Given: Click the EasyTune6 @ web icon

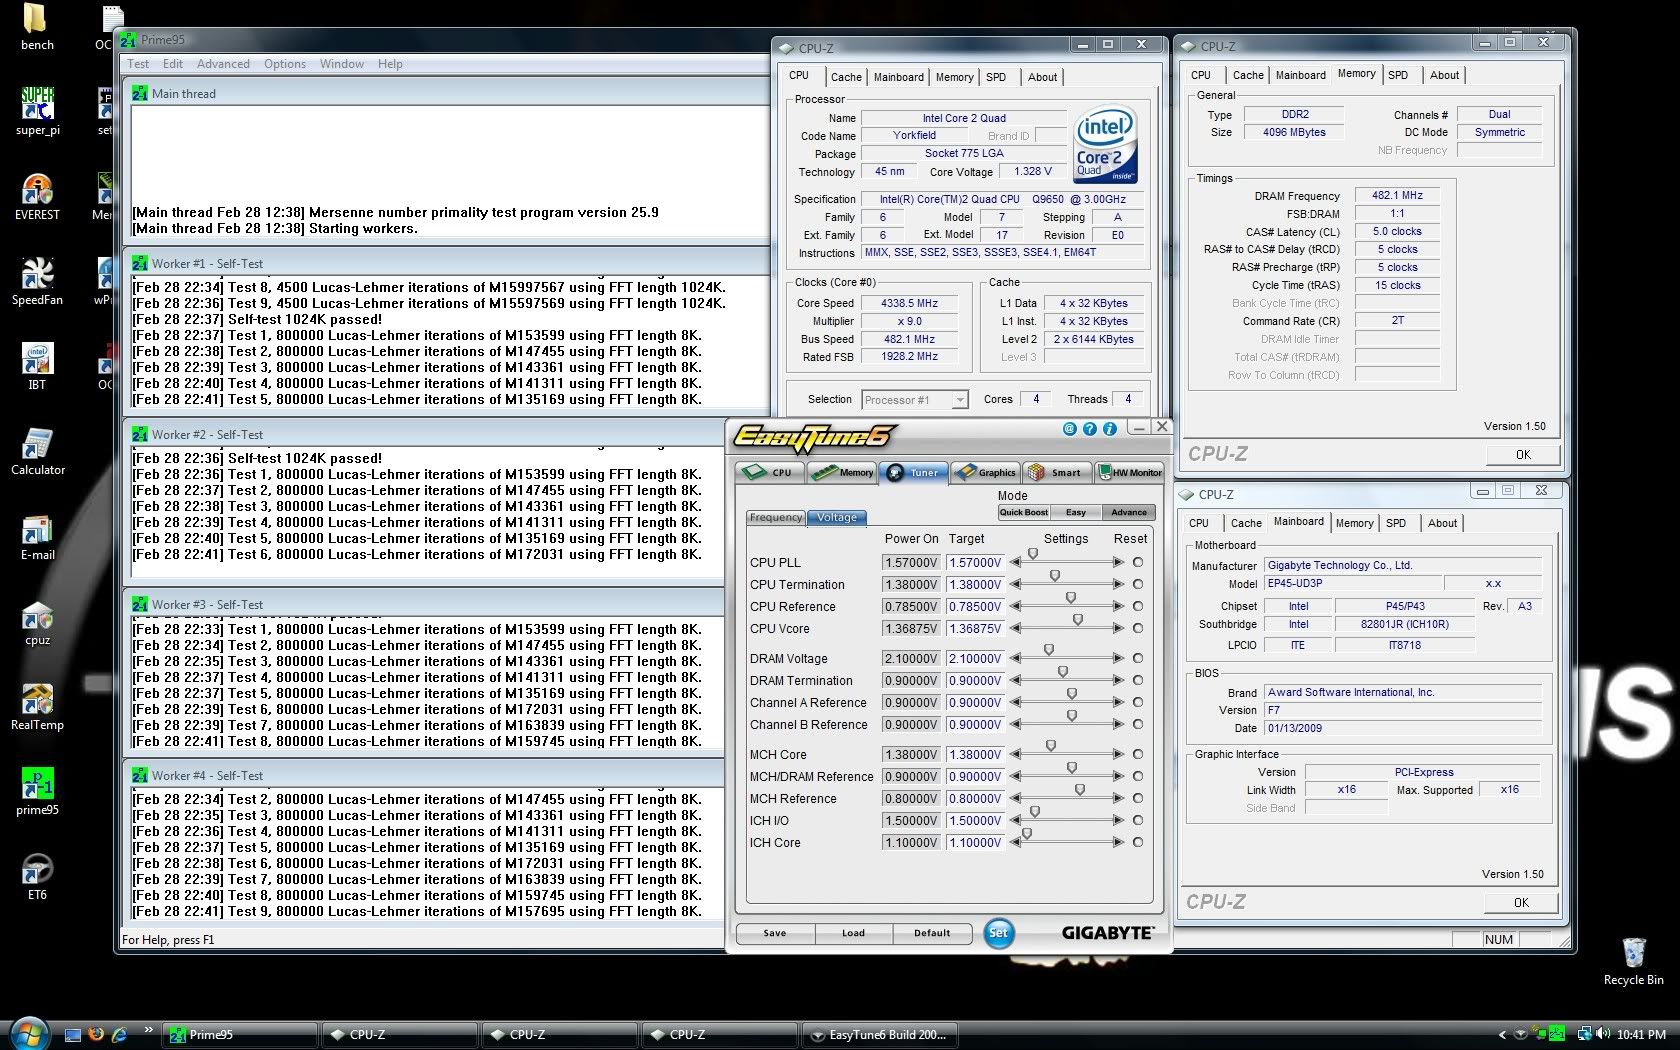Looking at the screenshot, I should [1069, 429].
